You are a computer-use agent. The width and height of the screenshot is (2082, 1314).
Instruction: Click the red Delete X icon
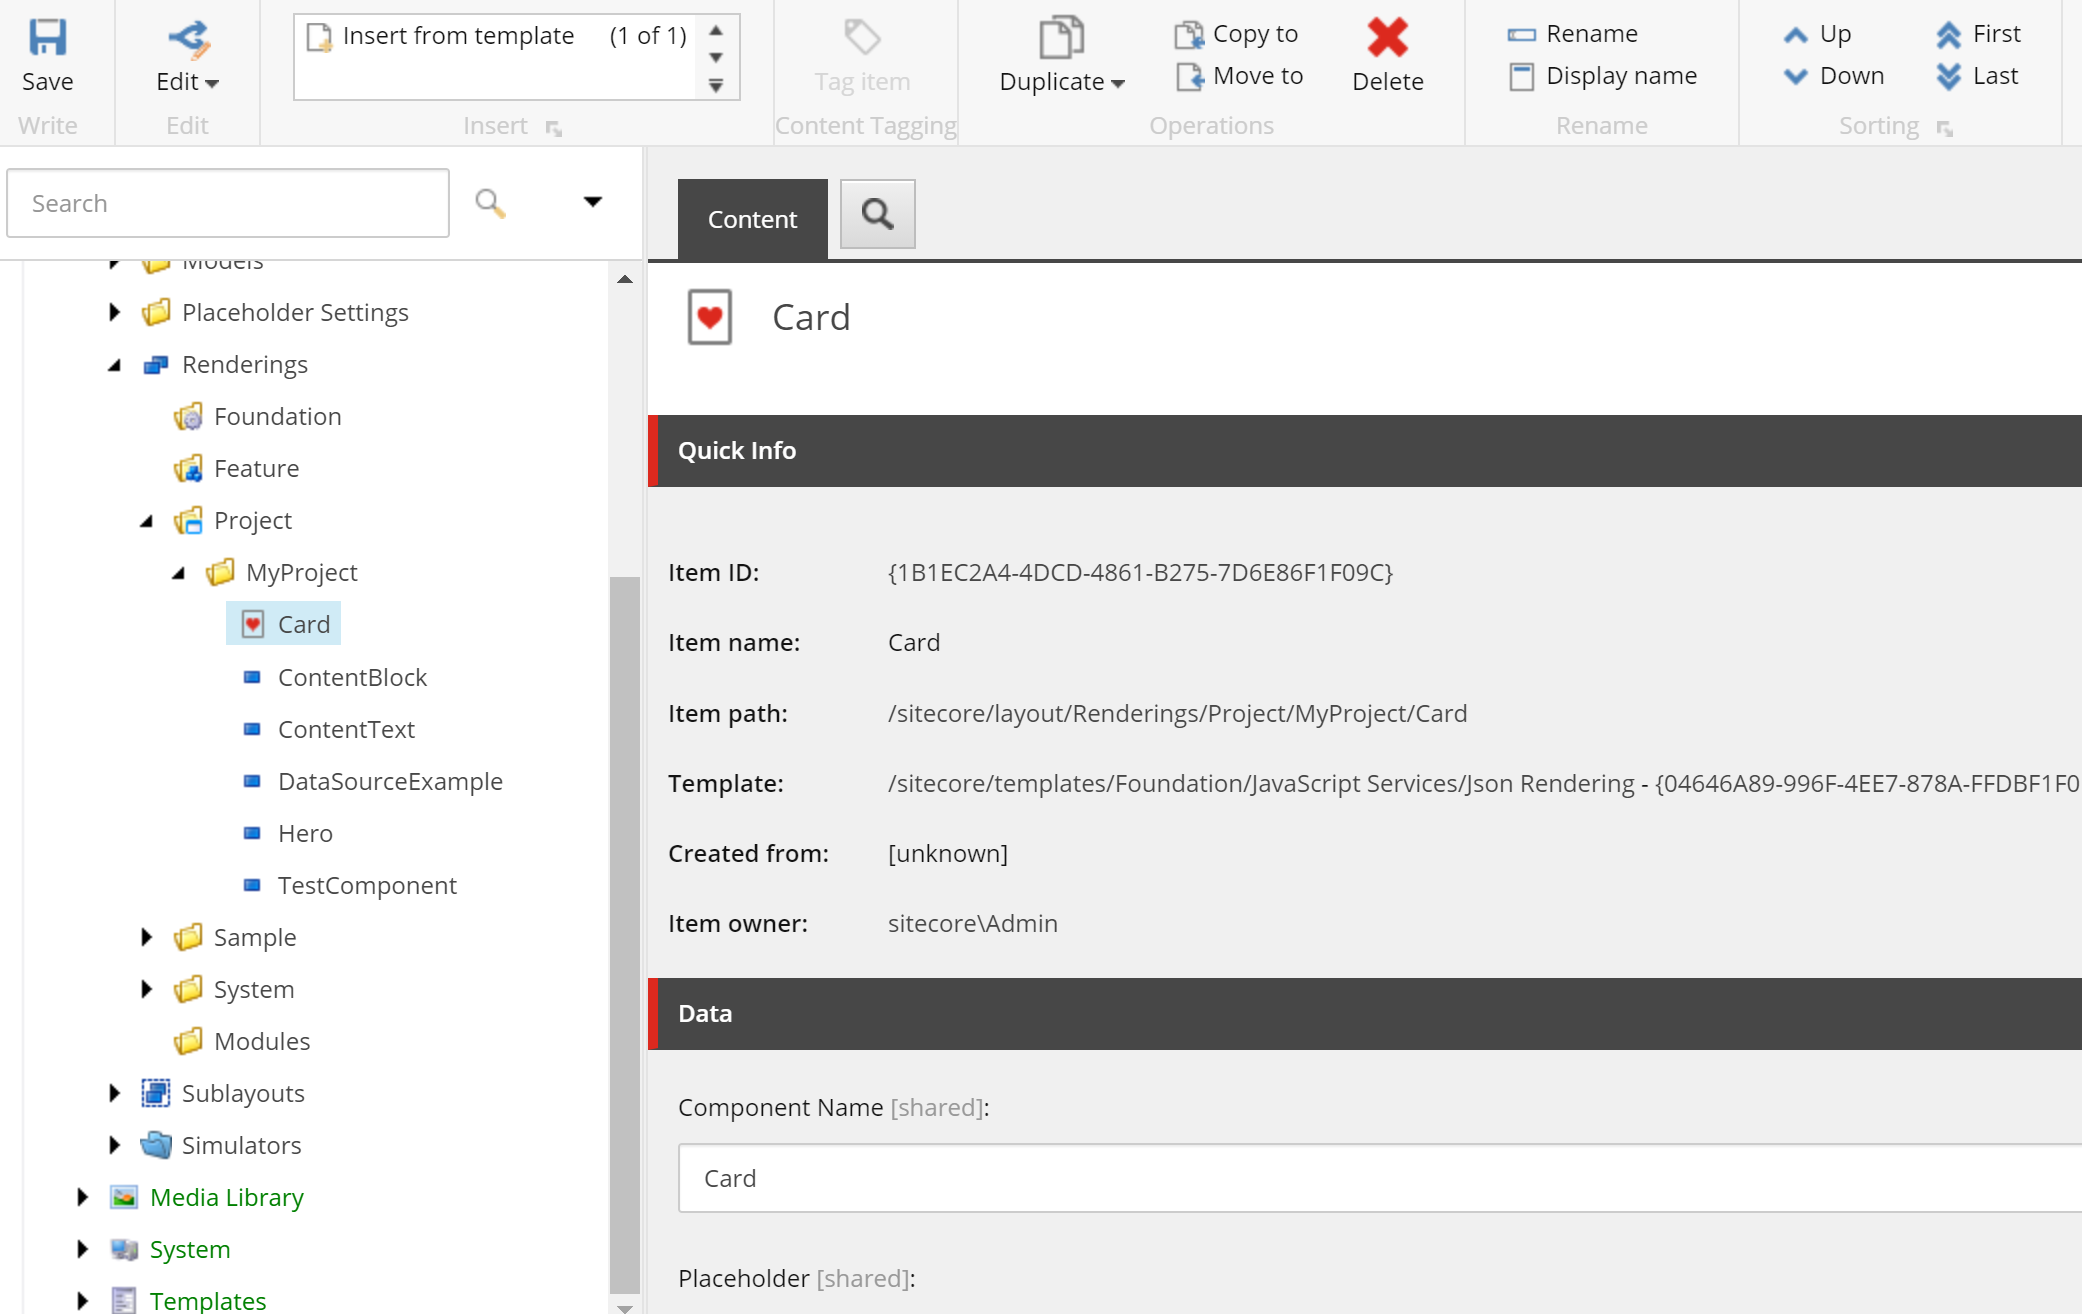coord(1387,38)
